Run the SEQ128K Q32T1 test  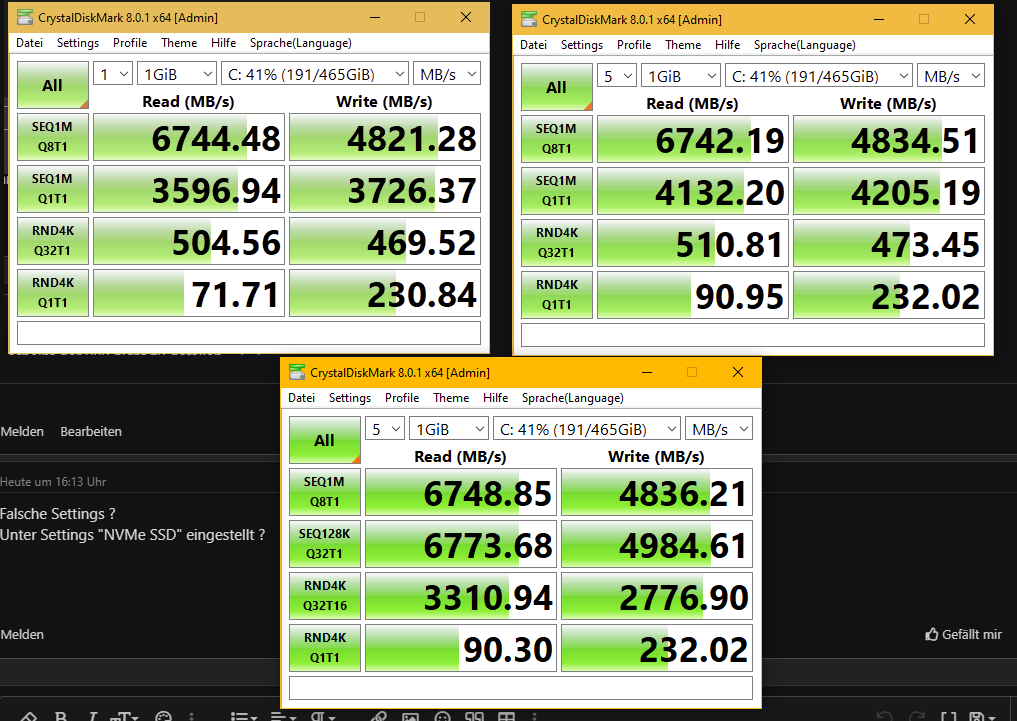(325, 544)
